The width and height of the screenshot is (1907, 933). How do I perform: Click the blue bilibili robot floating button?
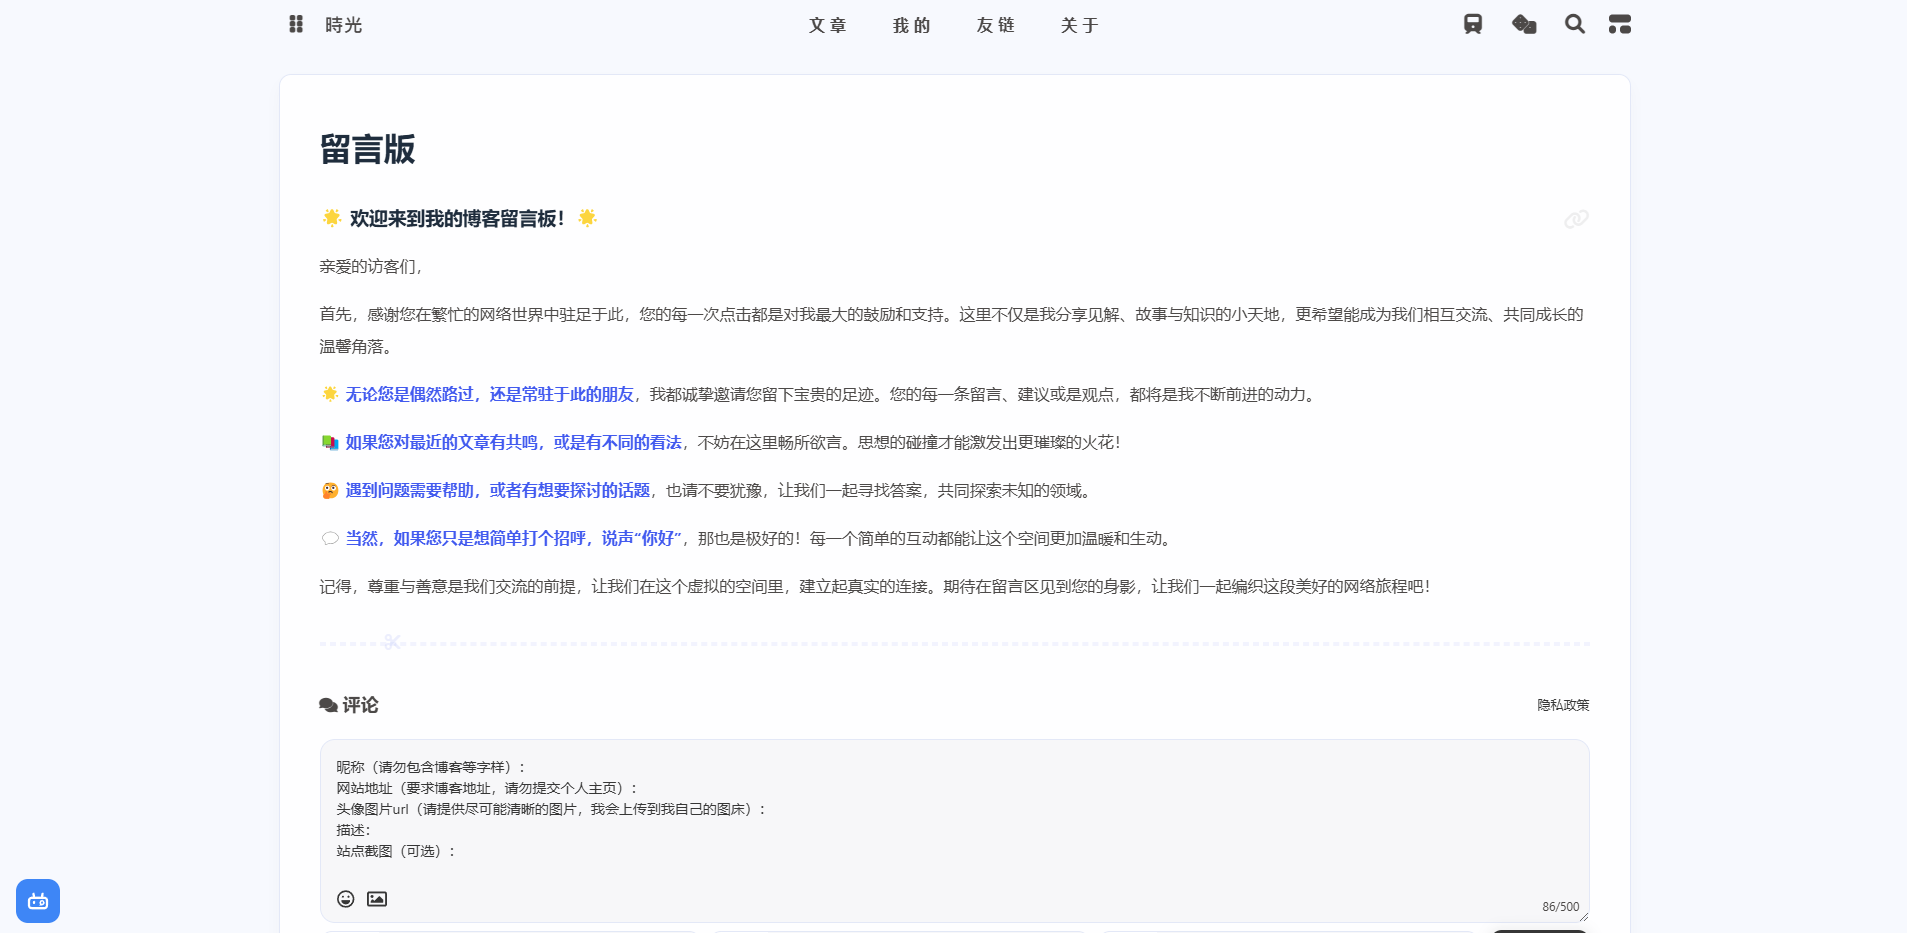point(38,901)
